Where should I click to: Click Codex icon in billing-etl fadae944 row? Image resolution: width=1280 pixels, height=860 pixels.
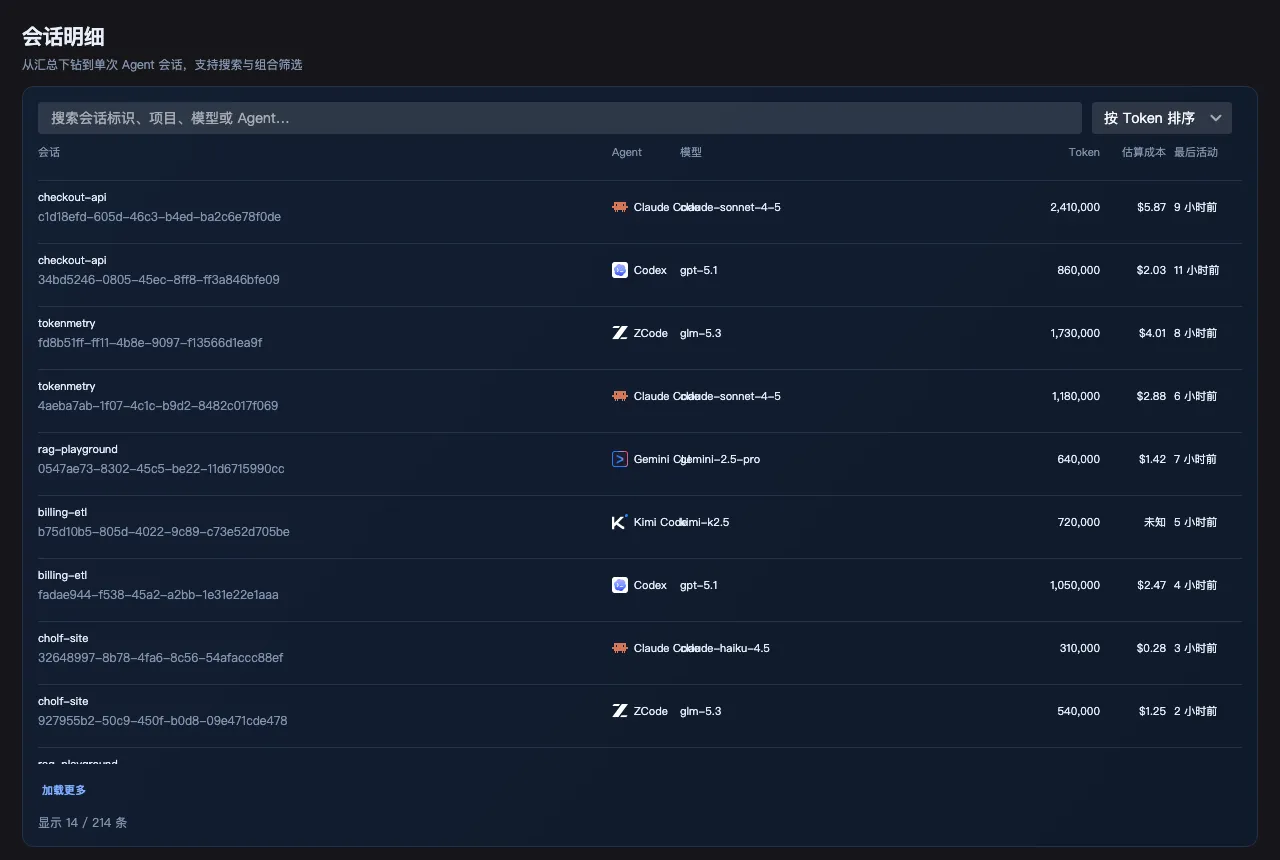[x=620, y=585]
